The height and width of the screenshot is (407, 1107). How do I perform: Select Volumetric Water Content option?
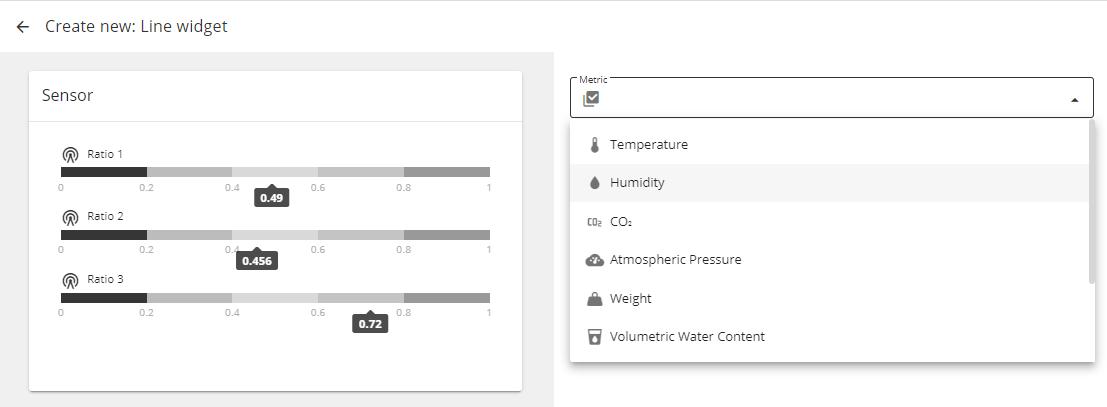(687, 337)
